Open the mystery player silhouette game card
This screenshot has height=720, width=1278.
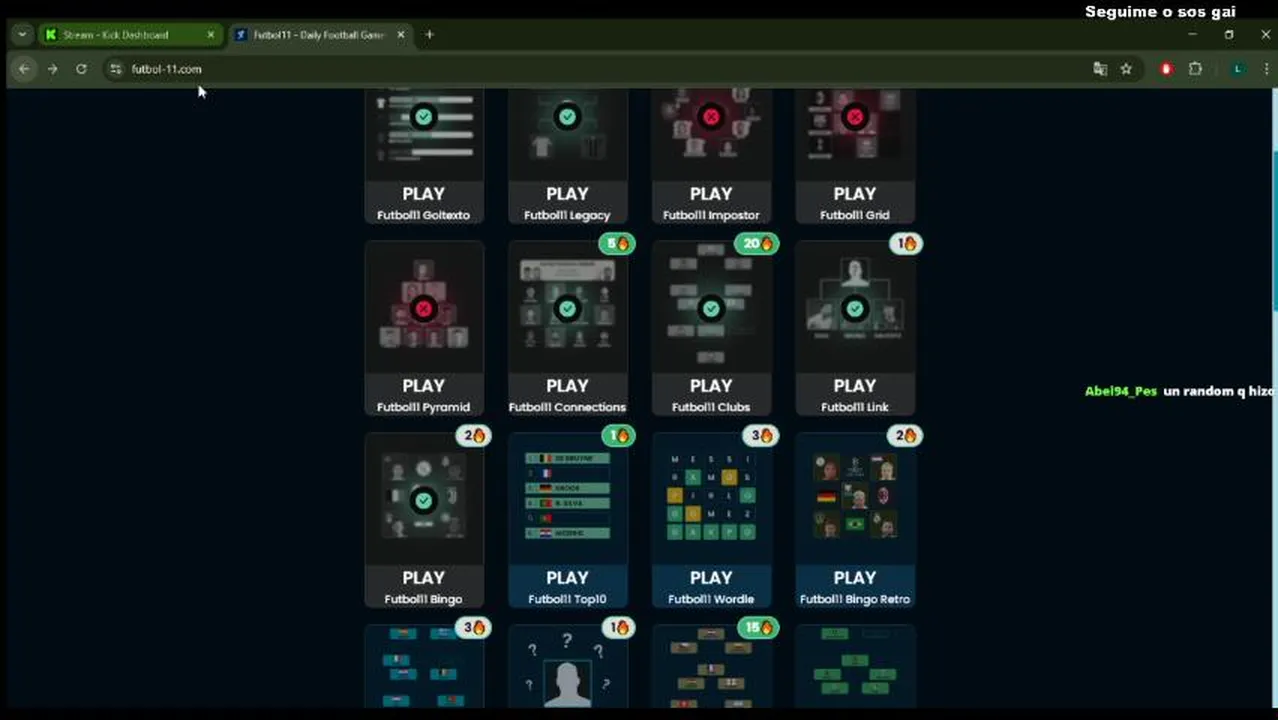coord(567,667)
